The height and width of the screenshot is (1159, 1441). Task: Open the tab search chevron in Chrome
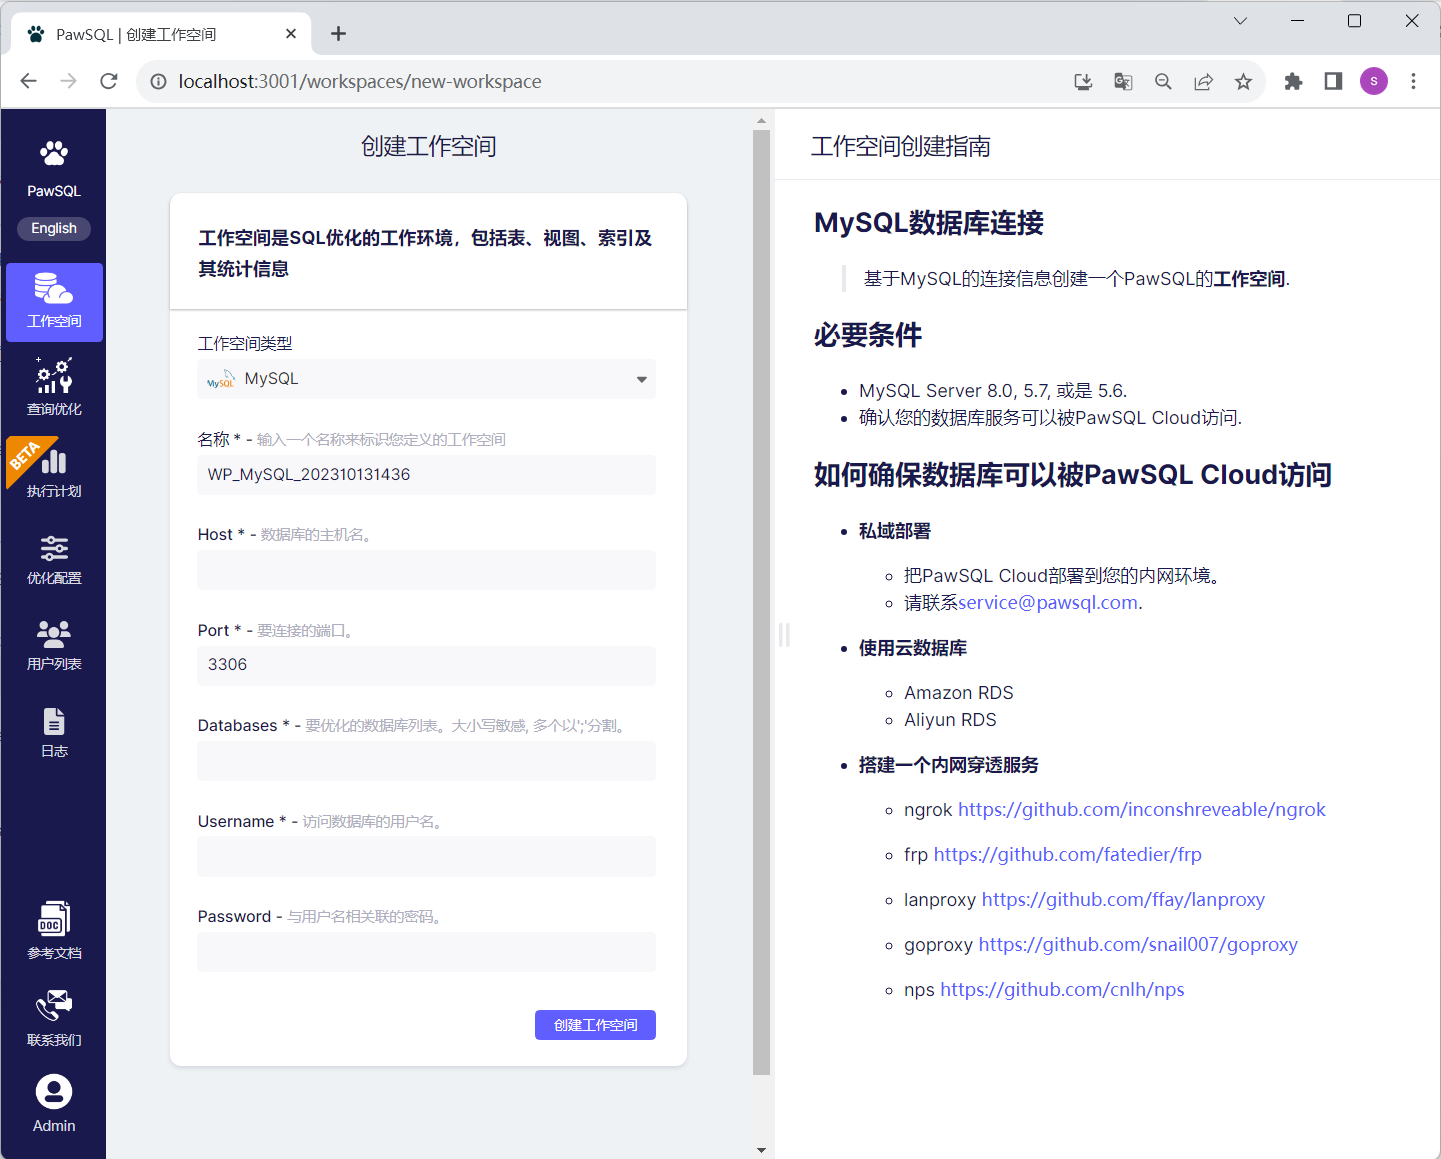point(1240,21)
